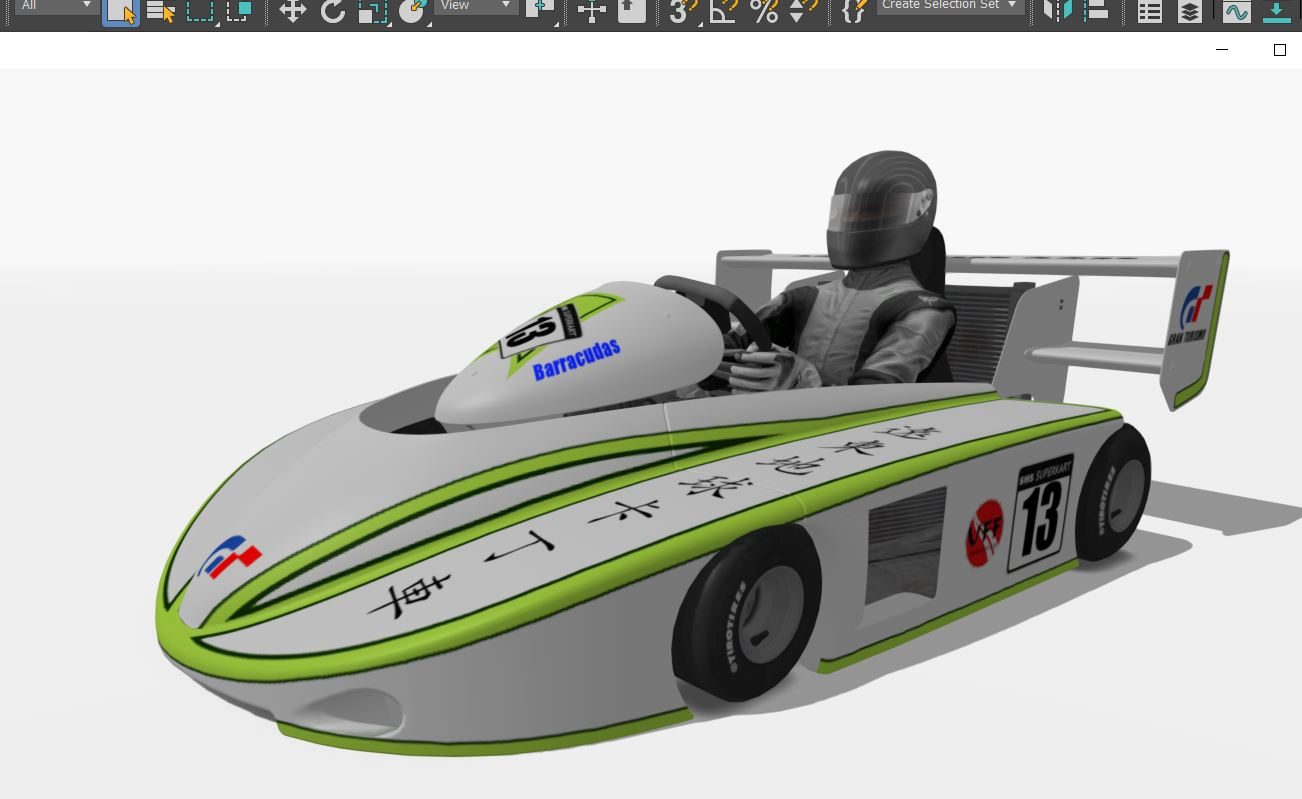Toggle the Scene Explorer list icon
1302x799 pixels.
1150,11
